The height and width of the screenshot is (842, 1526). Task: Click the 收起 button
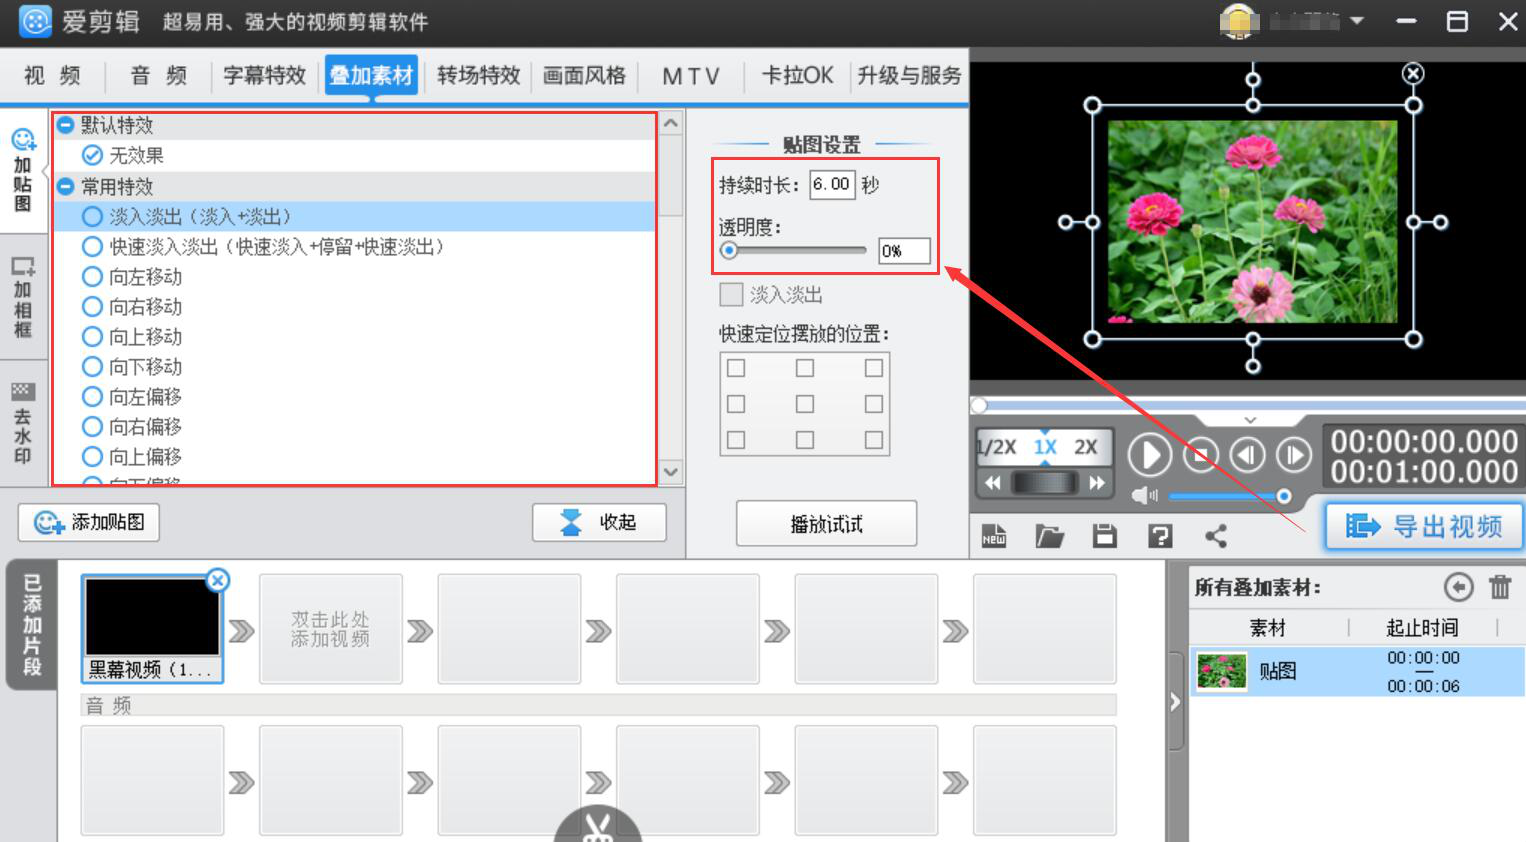tap(599, 522)
